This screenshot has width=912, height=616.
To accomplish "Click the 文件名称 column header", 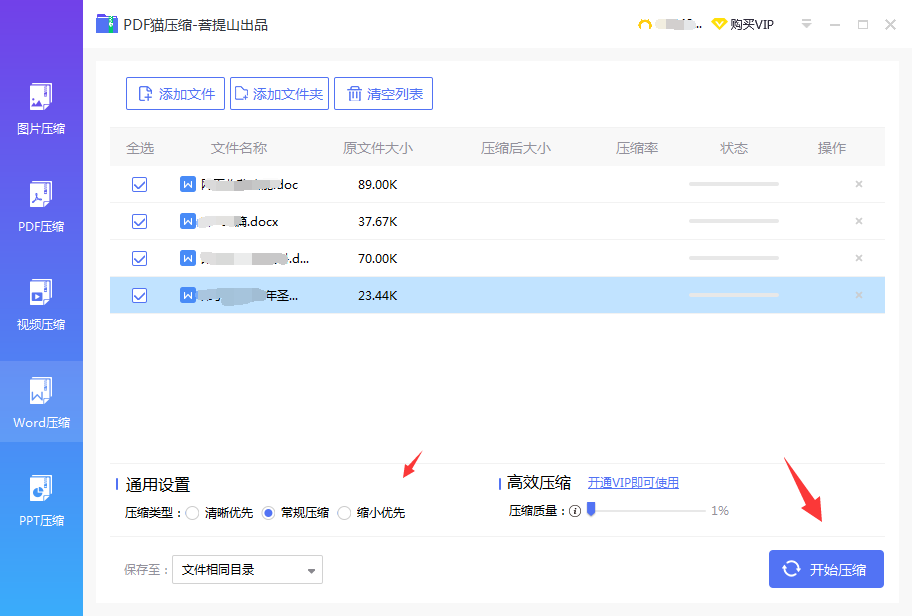I will coord(238,148).
